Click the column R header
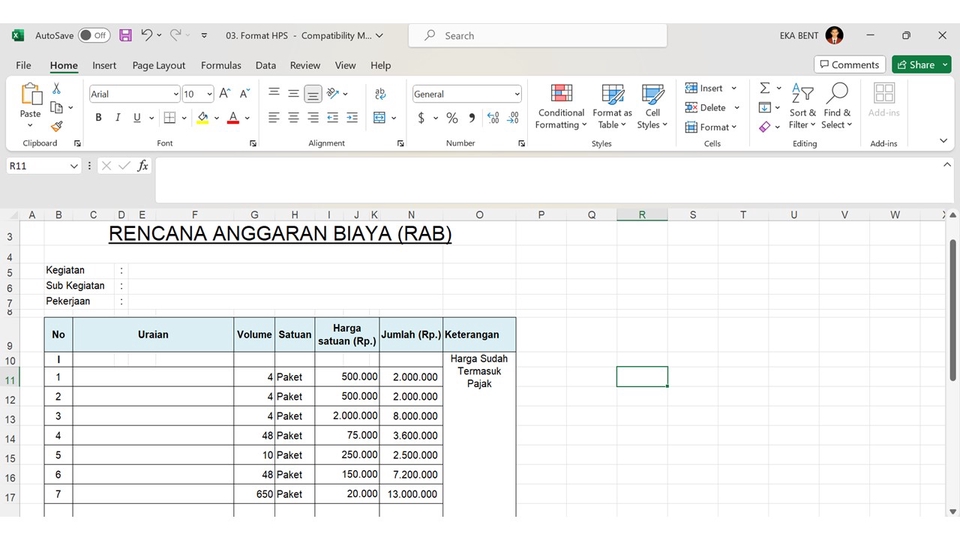The image size is (960, 540). tap(642, 215)
